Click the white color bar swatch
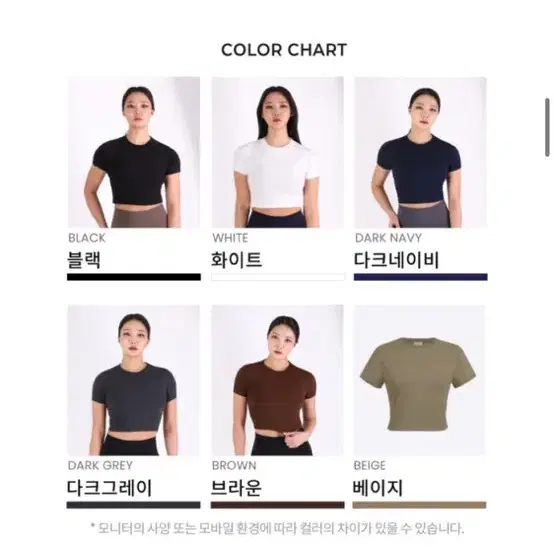Screen dimensions: 554x554 (278, 277)
